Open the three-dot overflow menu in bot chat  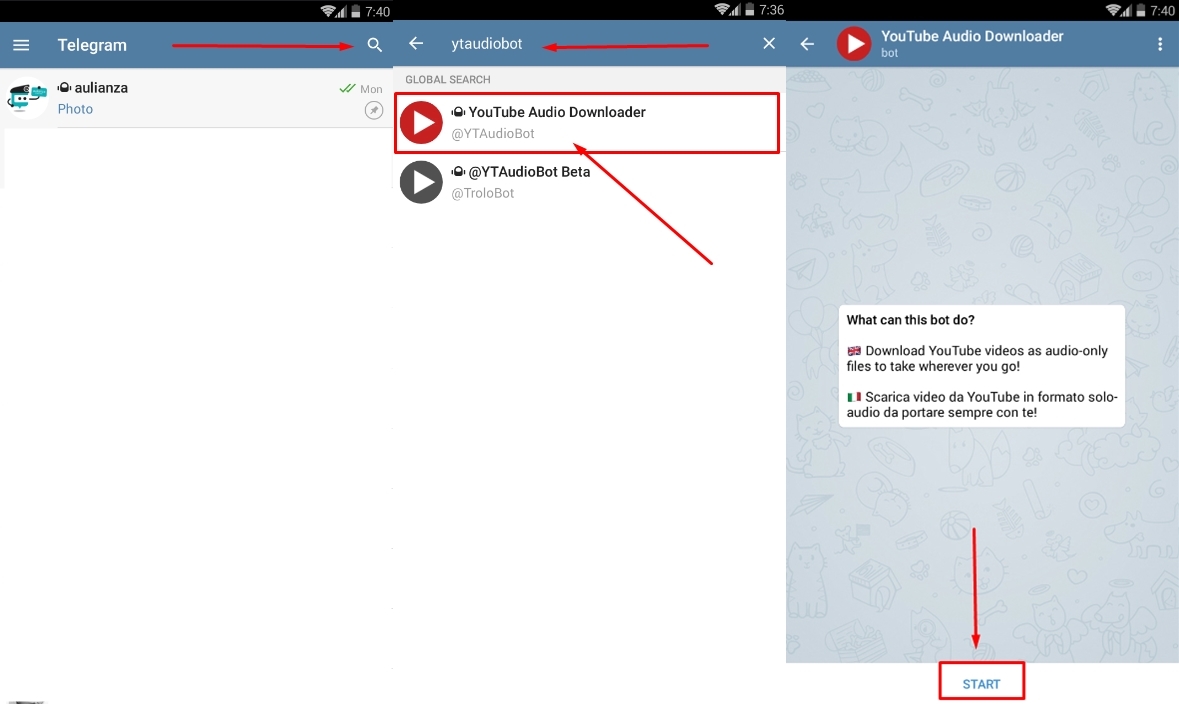tap(1159, 44)
